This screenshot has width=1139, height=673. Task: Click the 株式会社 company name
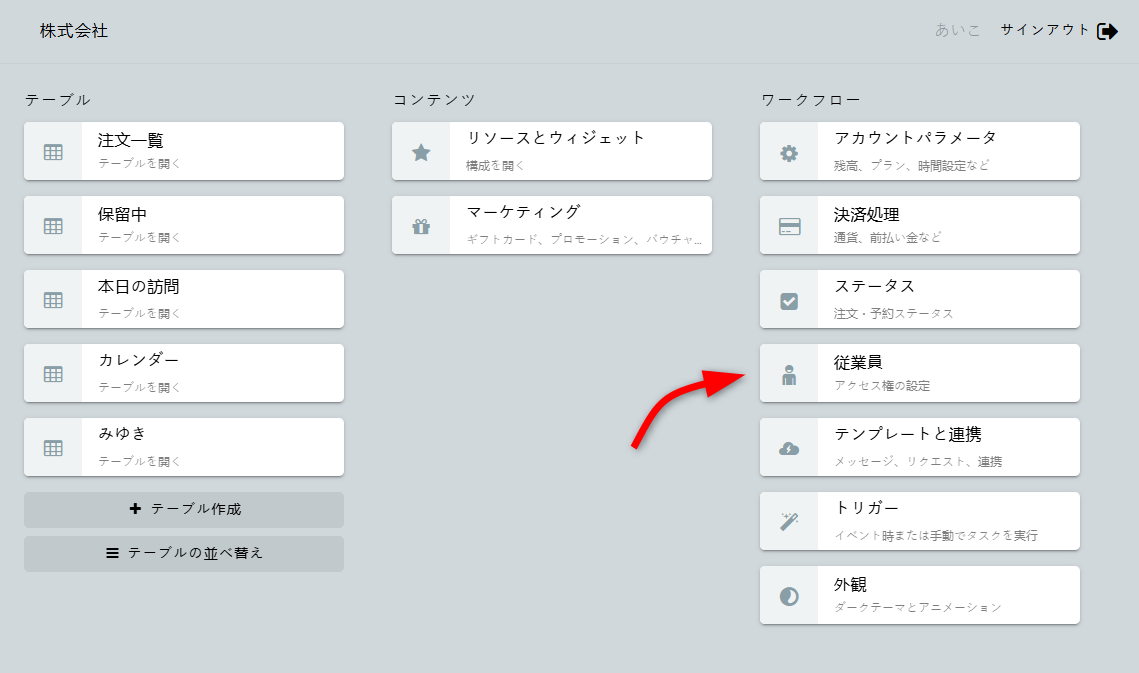pos(74,31)
